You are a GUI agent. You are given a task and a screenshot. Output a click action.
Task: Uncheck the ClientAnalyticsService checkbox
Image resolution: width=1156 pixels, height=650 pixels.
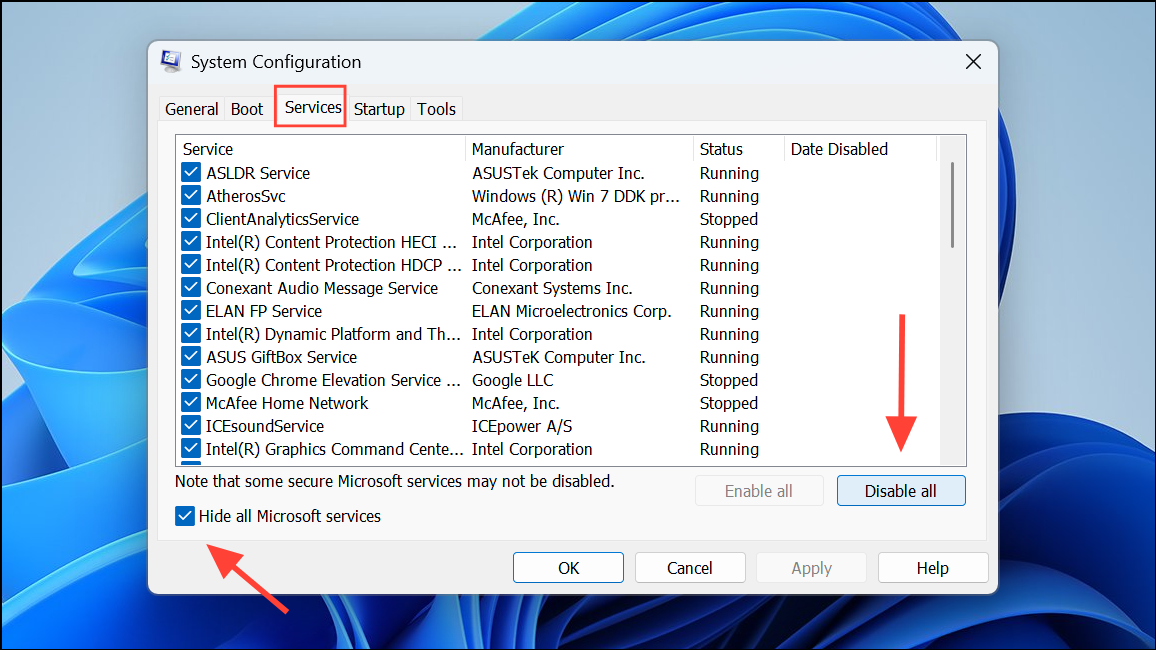[x=191, y=218]
